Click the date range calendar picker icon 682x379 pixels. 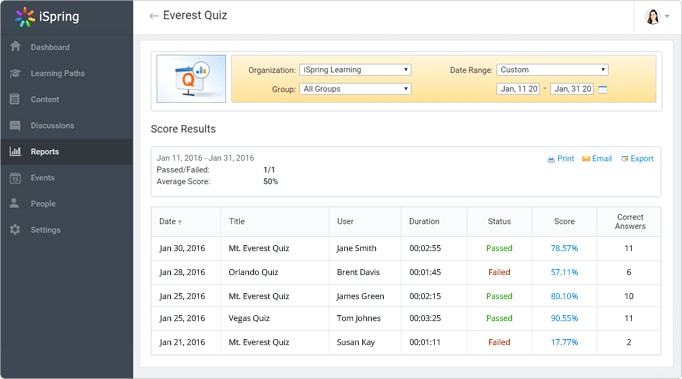[x=602, y=89]
